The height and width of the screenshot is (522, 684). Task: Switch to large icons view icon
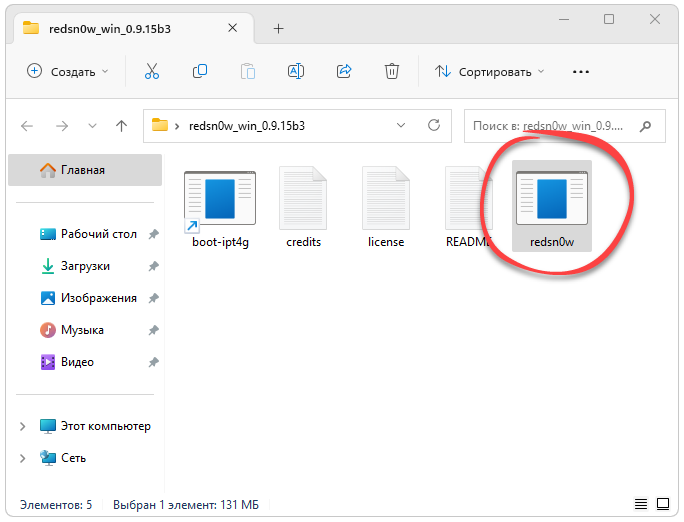[663, 504]
